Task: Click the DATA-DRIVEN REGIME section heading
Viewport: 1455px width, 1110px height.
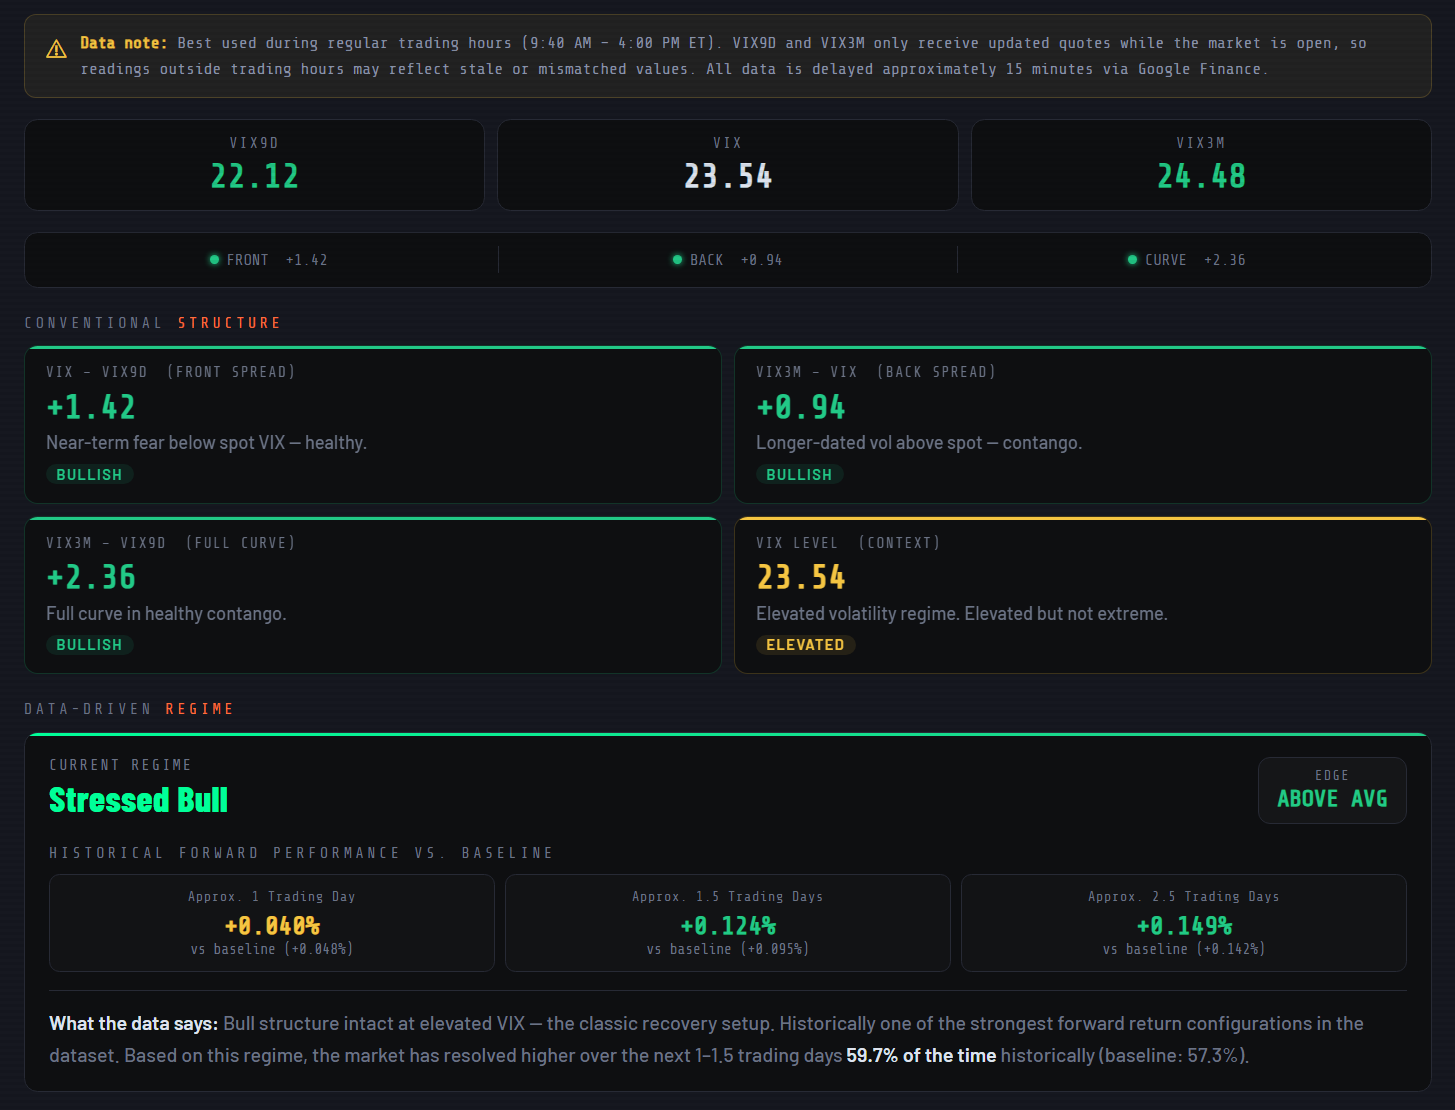Action: [x=129, y=709]
